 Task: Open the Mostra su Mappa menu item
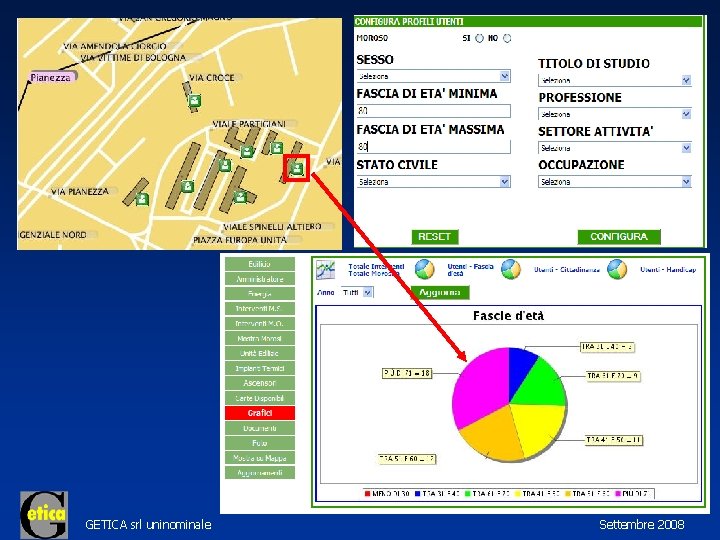(x=259, y=458)
